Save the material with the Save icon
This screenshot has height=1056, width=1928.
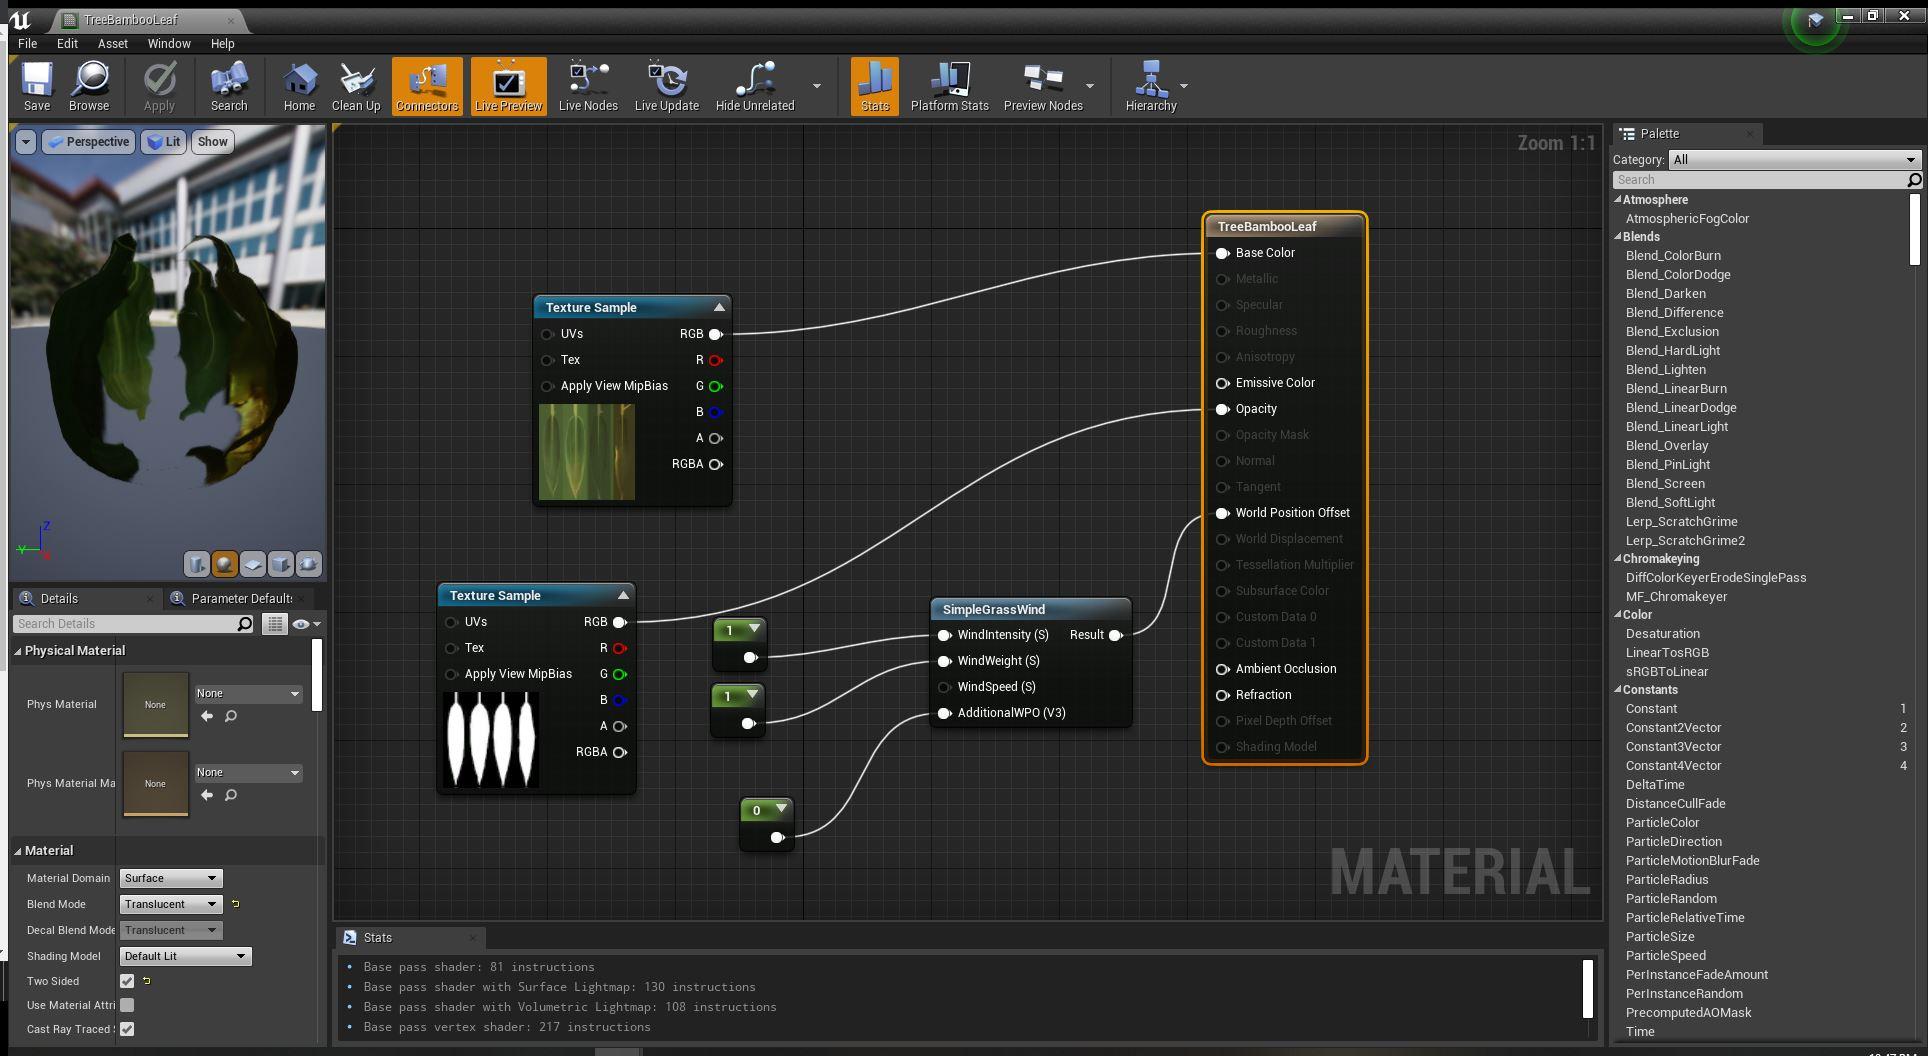37,86
